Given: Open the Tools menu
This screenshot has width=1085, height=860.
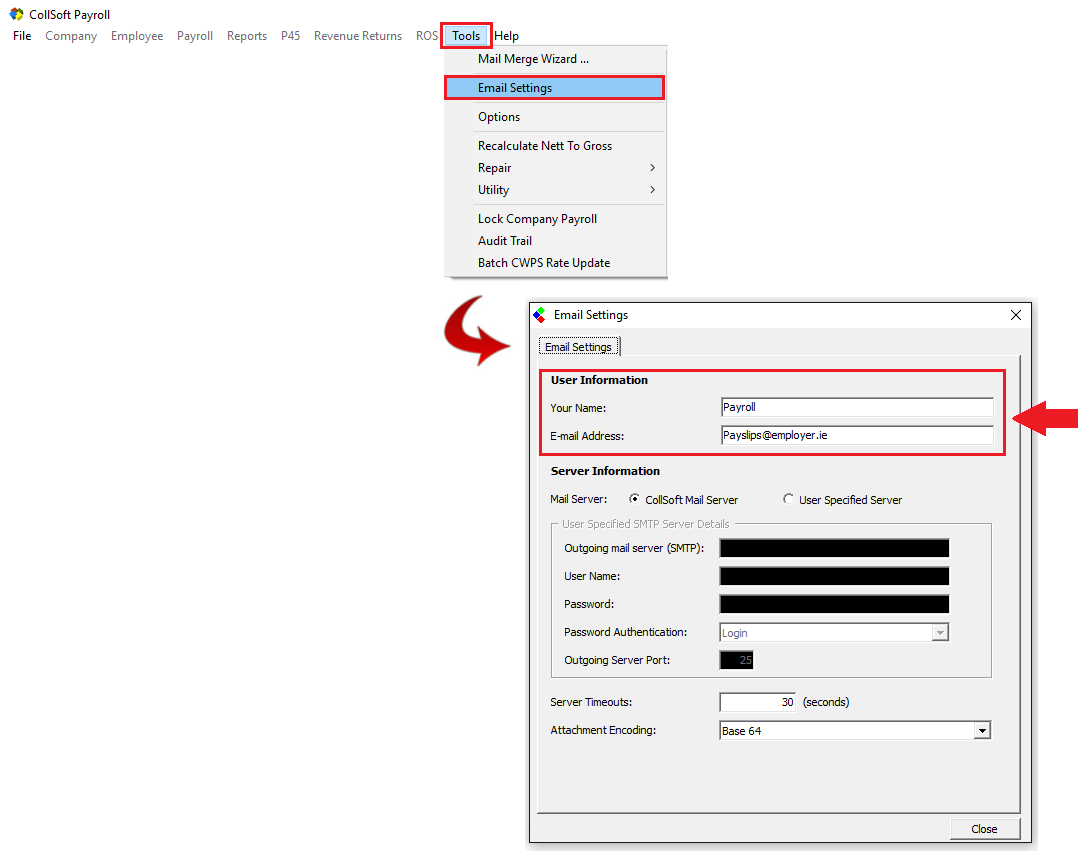Looking at the screenshot, I should tap(466, 36).
